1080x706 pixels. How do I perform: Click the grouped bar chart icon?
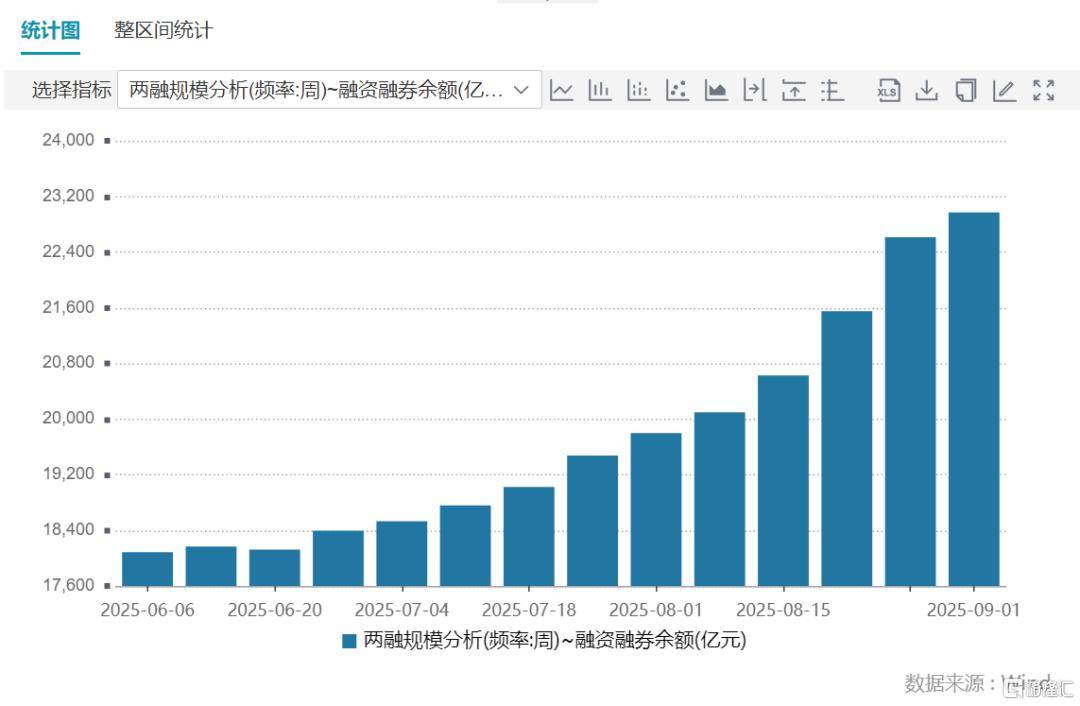point(639,90)
